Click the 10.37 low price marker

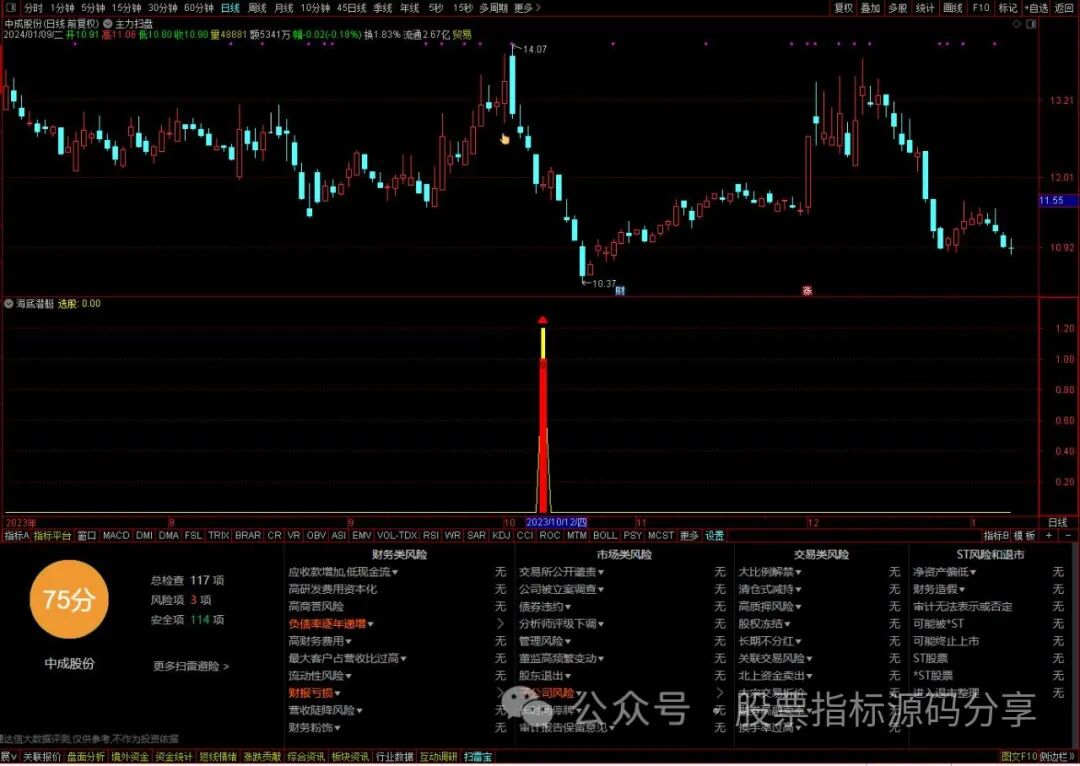click(603, 283)
